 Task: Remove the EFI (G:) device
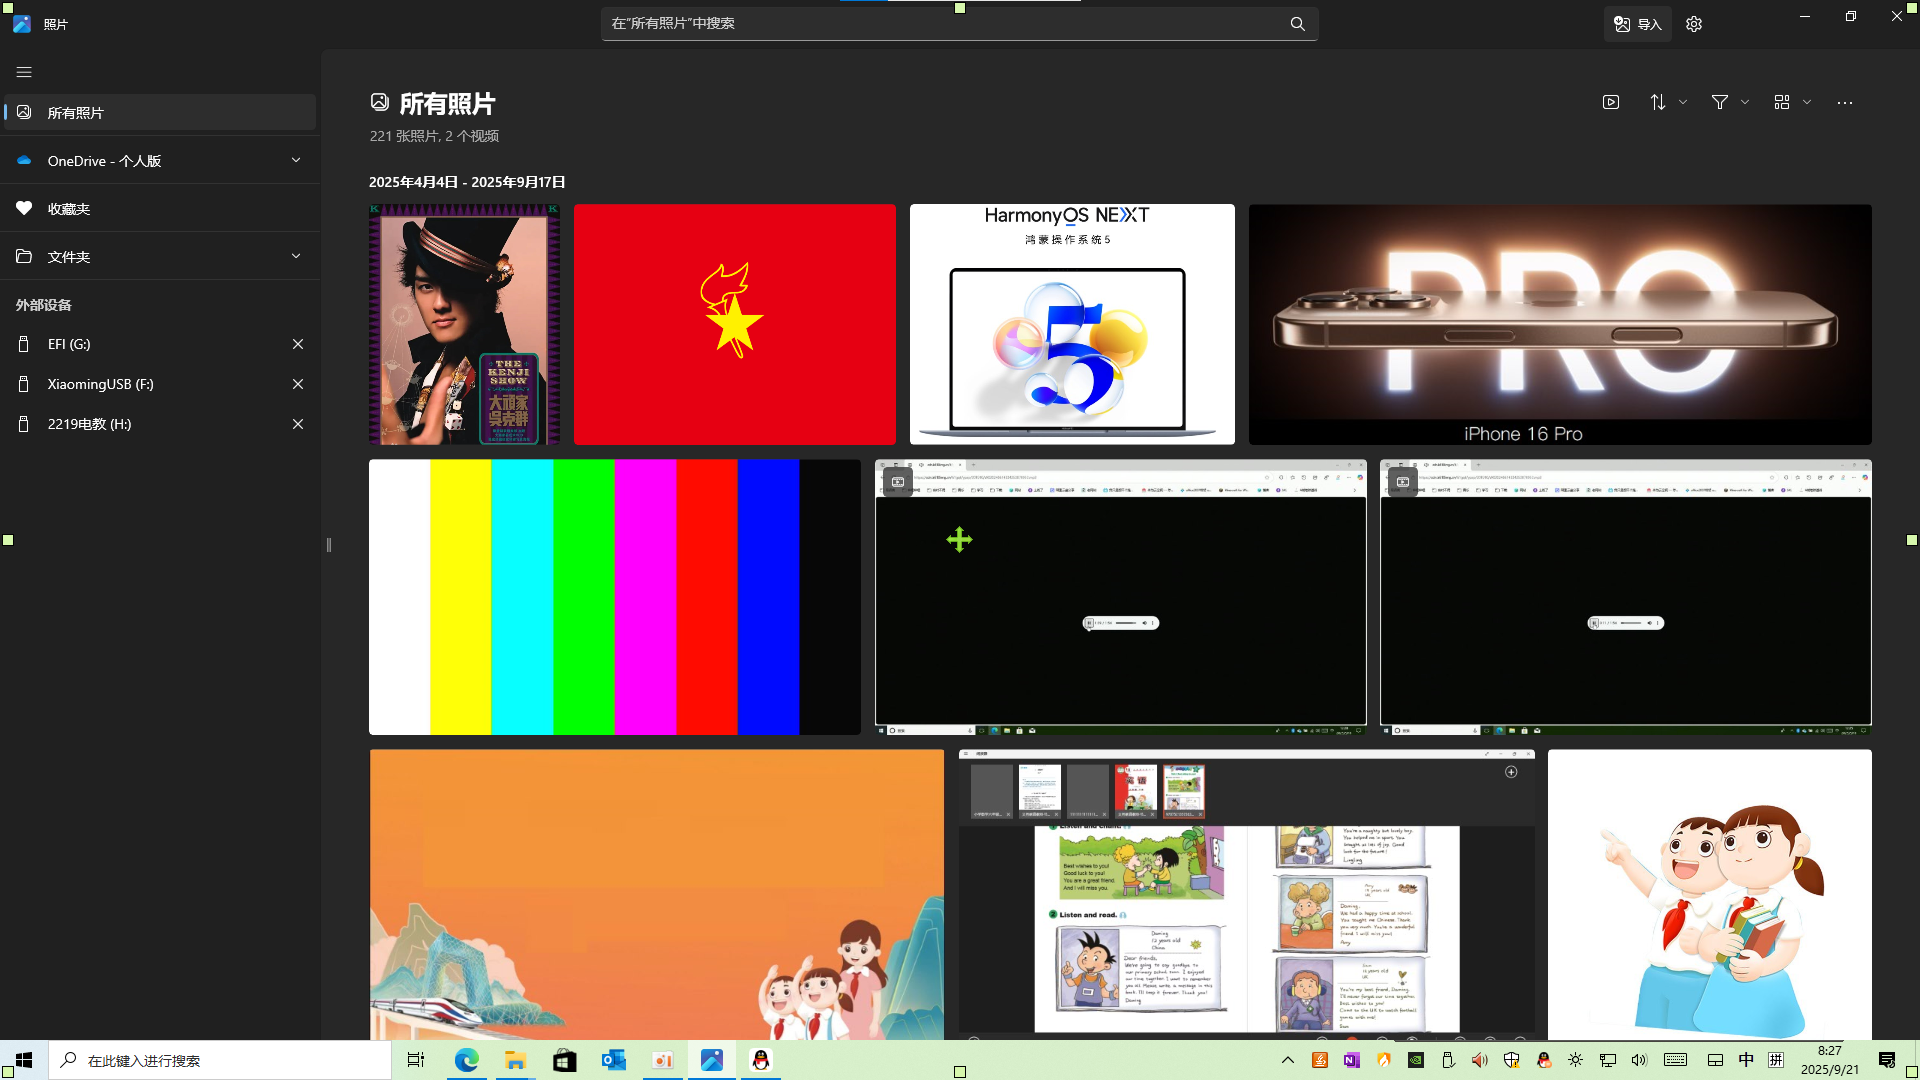pyautogui.click(x=297, y=343)
